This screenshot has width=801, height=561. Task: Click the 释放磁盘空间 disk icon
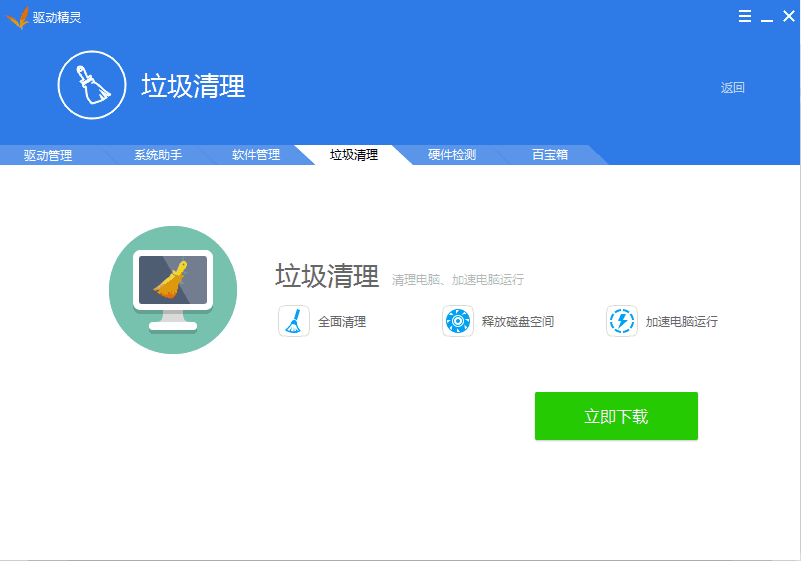[x=458, y=321]
